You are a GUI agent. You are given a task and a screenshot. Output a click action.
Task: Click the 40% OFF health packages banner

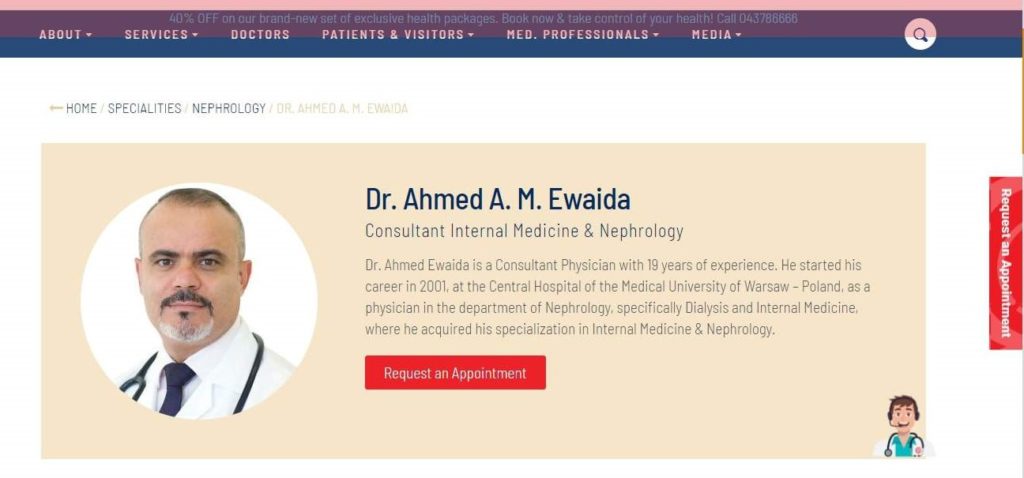pos(483,18)
